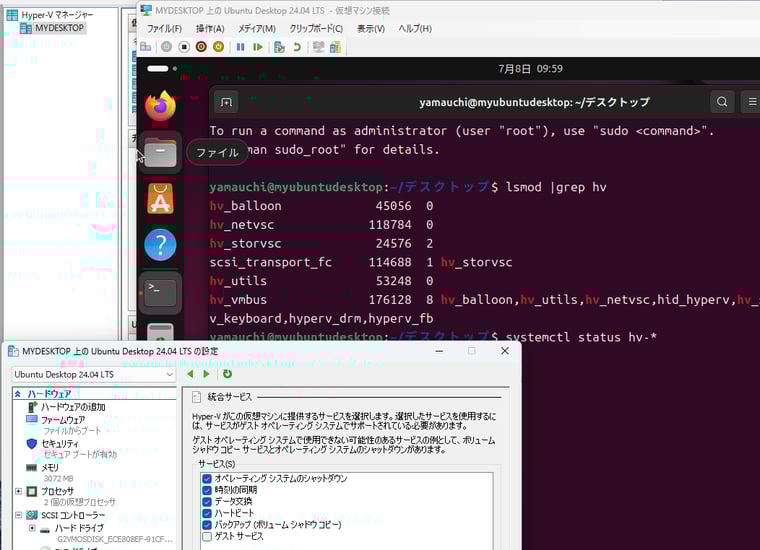Revert the VM using the undo arrow icon
760x550 pixels.
(297, 47)
